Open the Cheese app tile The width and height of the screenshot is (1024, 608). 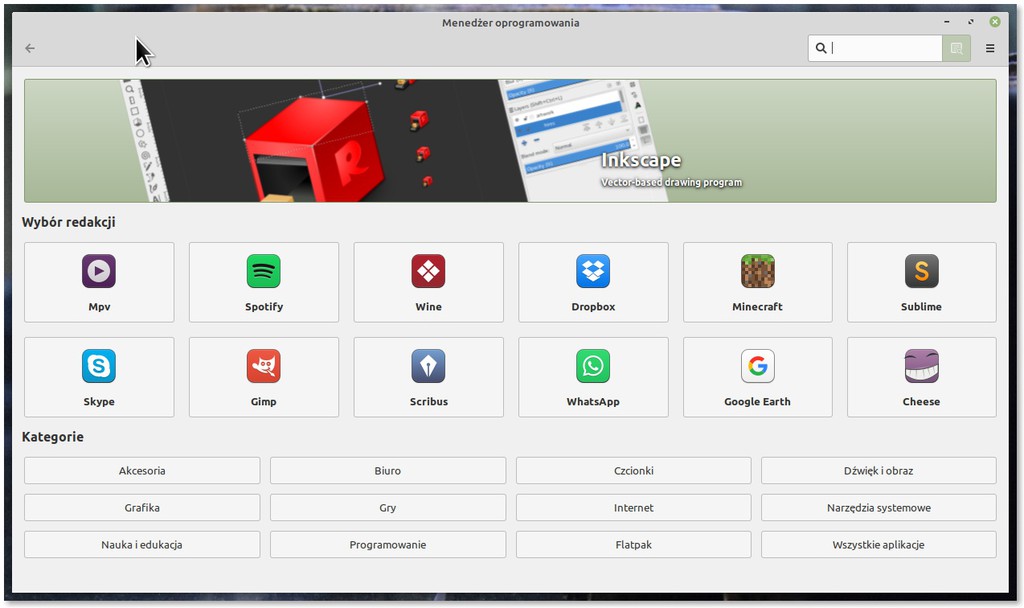pyautogui.click(x=921, y=377)
